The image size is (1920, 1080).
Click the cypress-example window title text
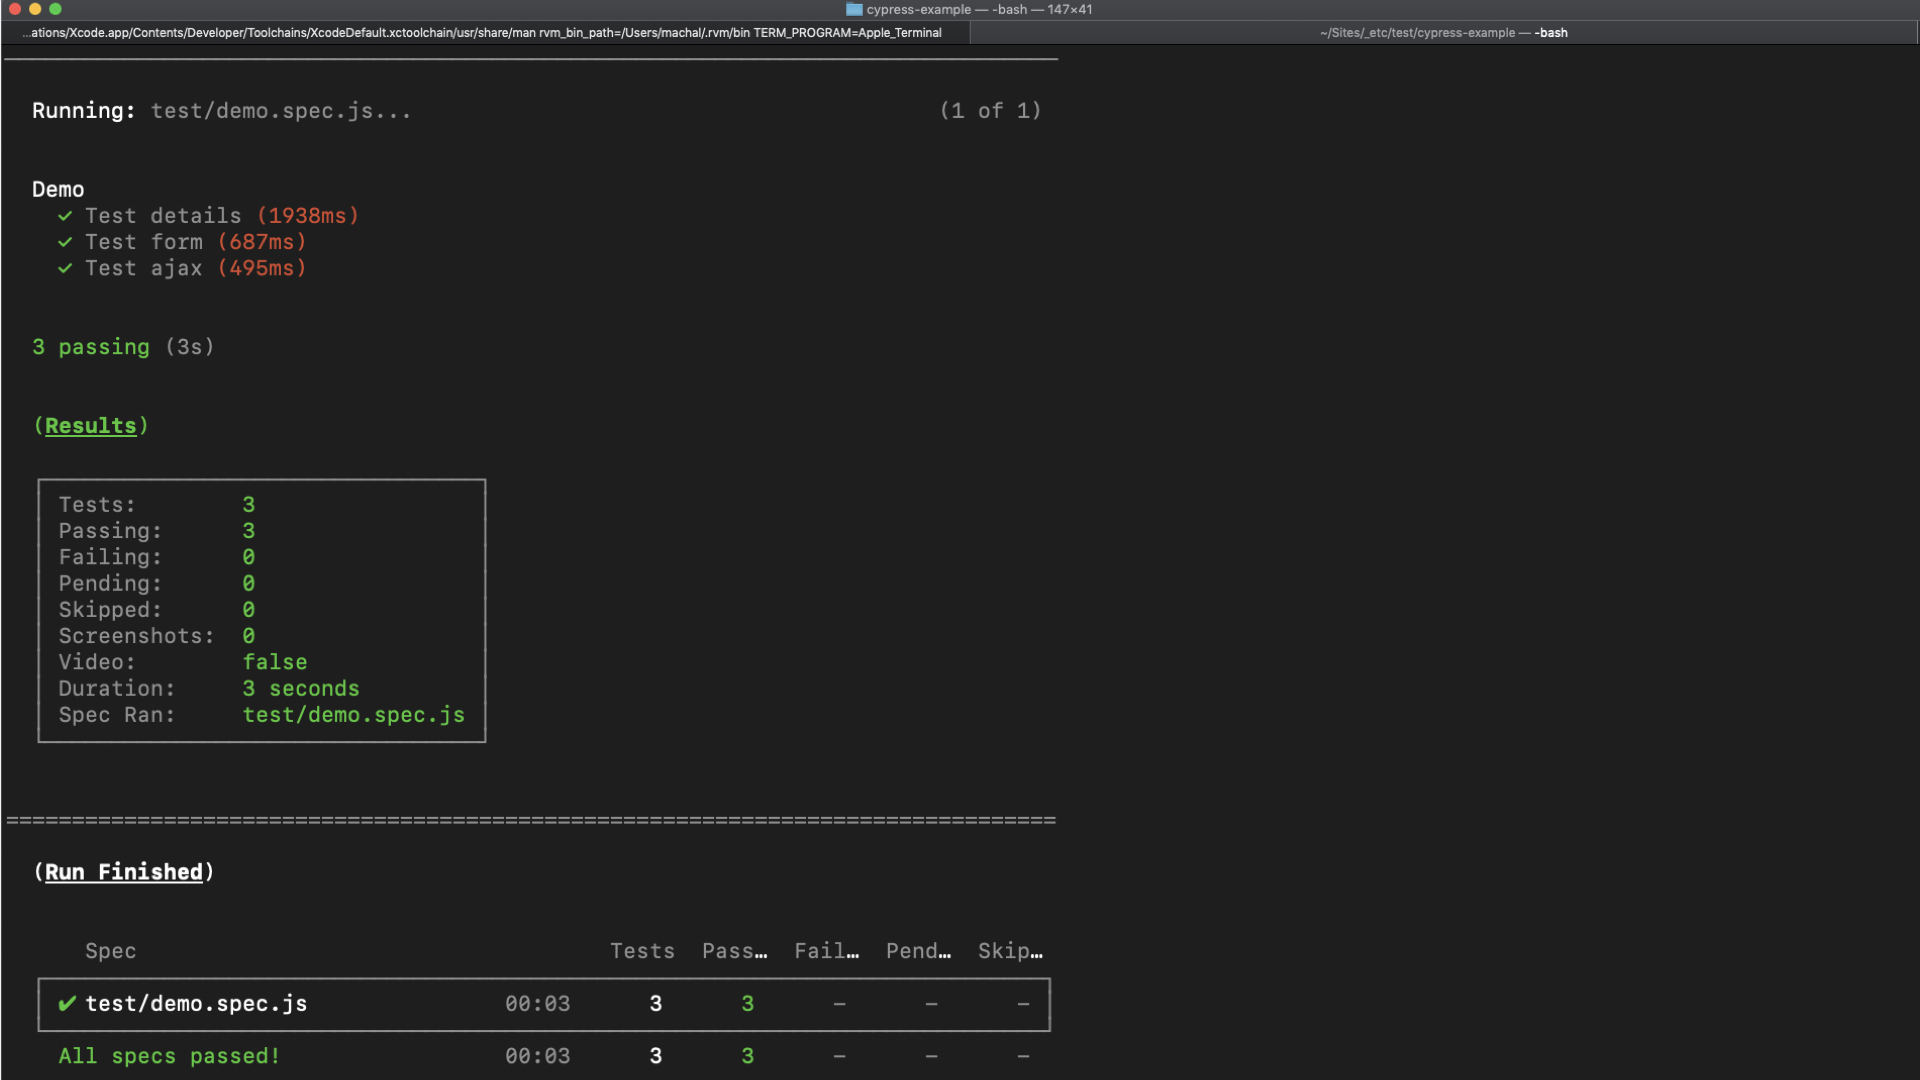click(x=918, y=9)
